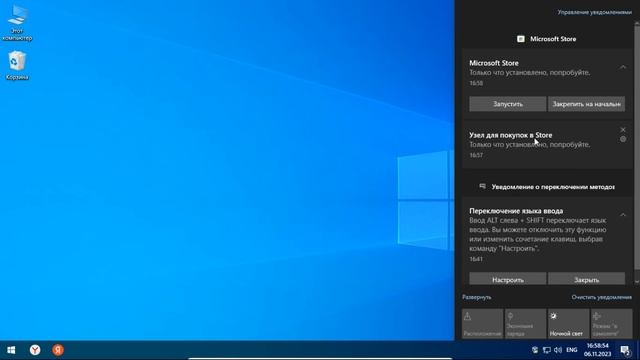The width and height of the screenshot is (640, 360).
Task: Toggle the Расположение quick action tile
Action: tap(482, 324)
